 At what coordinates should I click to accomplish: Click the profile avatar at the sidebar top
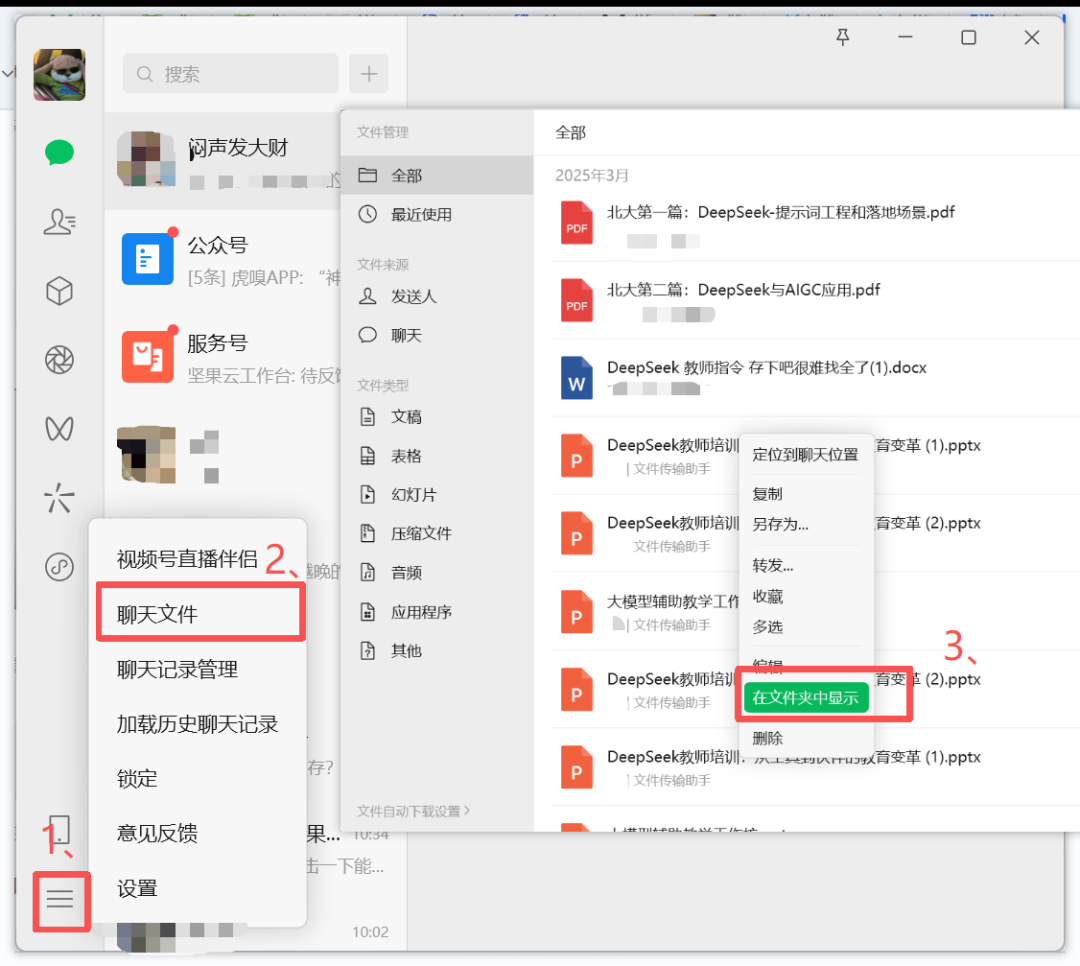click(59, 74)
